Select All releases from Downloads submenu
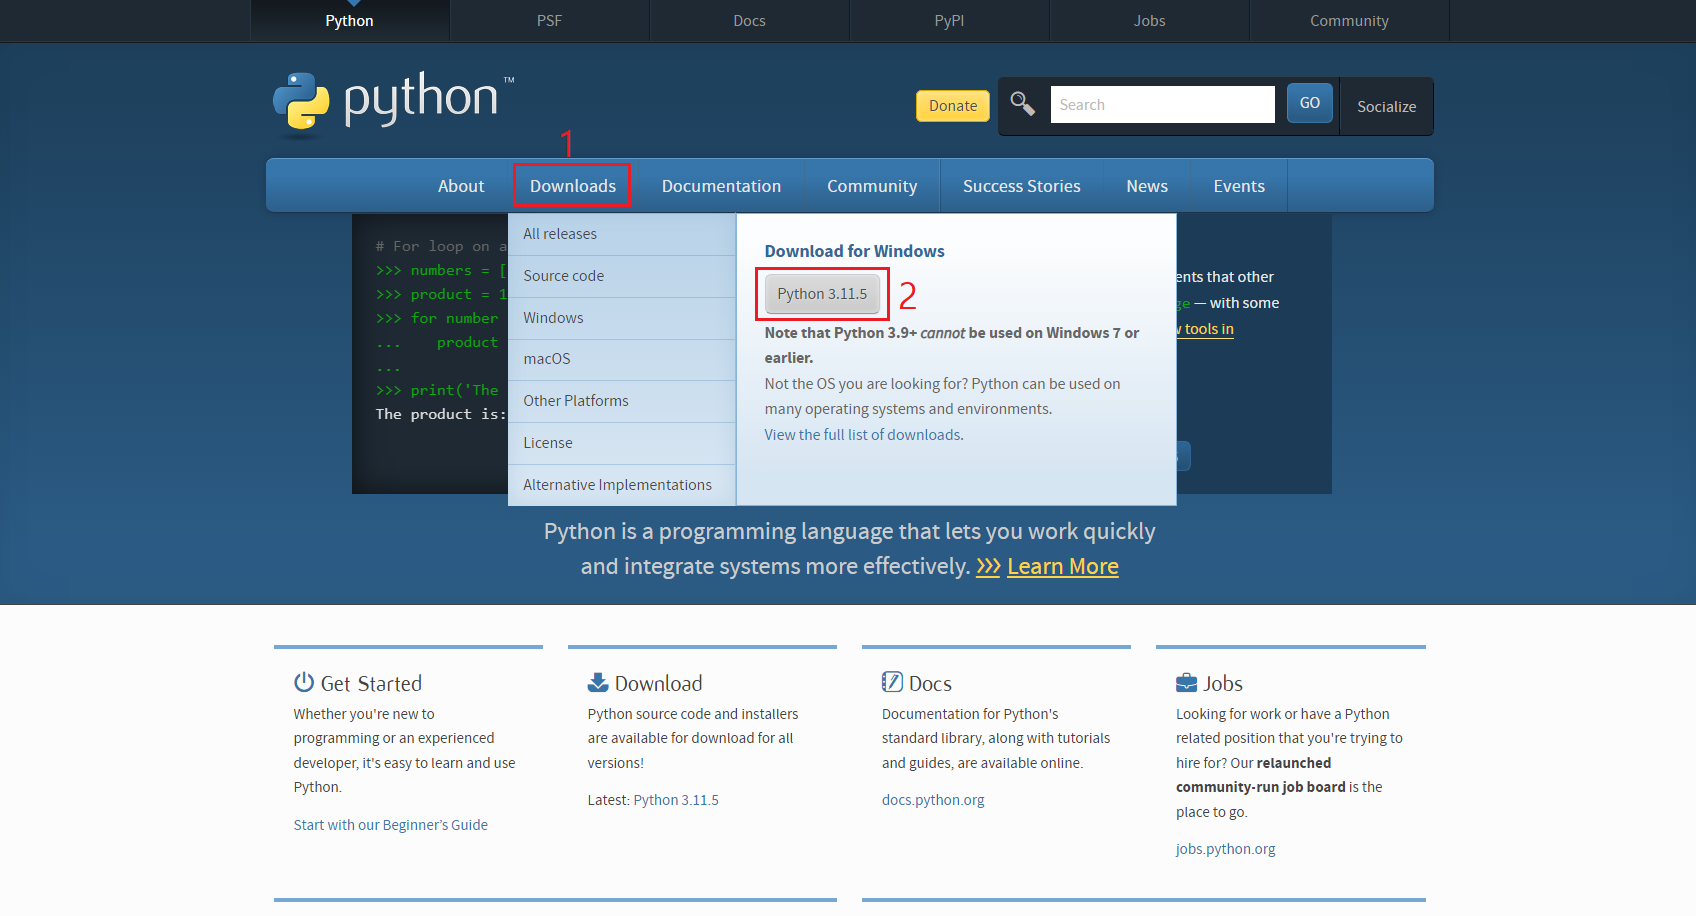The image size is (1696, 916). click(622, 234)
